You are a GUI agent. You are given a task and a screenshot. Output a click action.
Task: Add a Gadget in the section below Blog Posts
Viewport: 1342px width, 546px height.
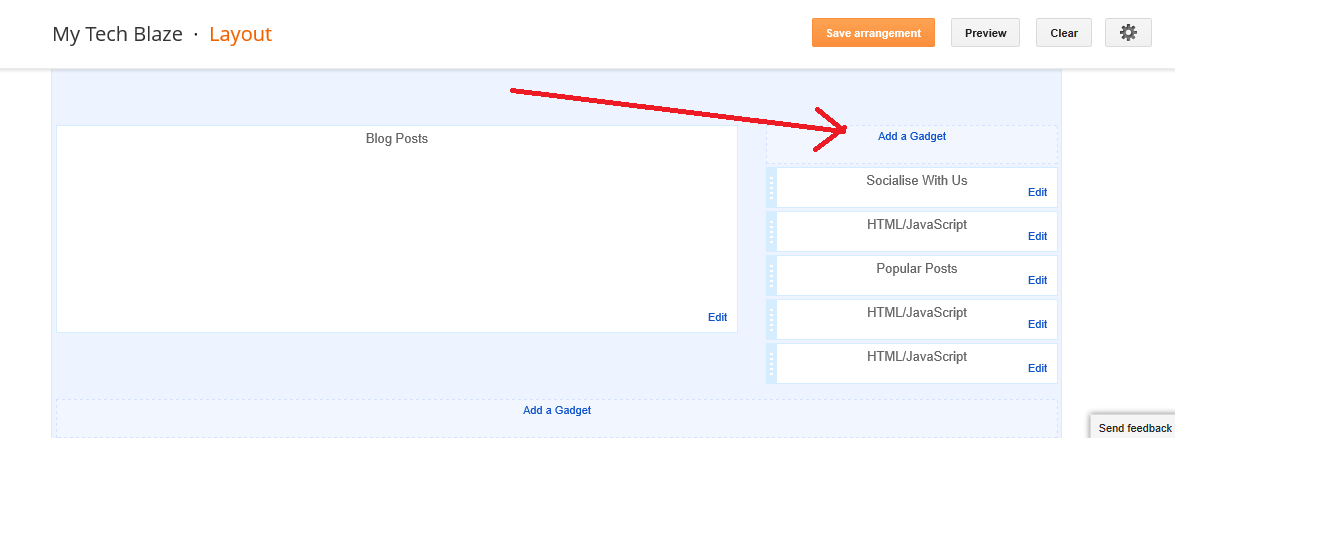(x=557, y=410)
